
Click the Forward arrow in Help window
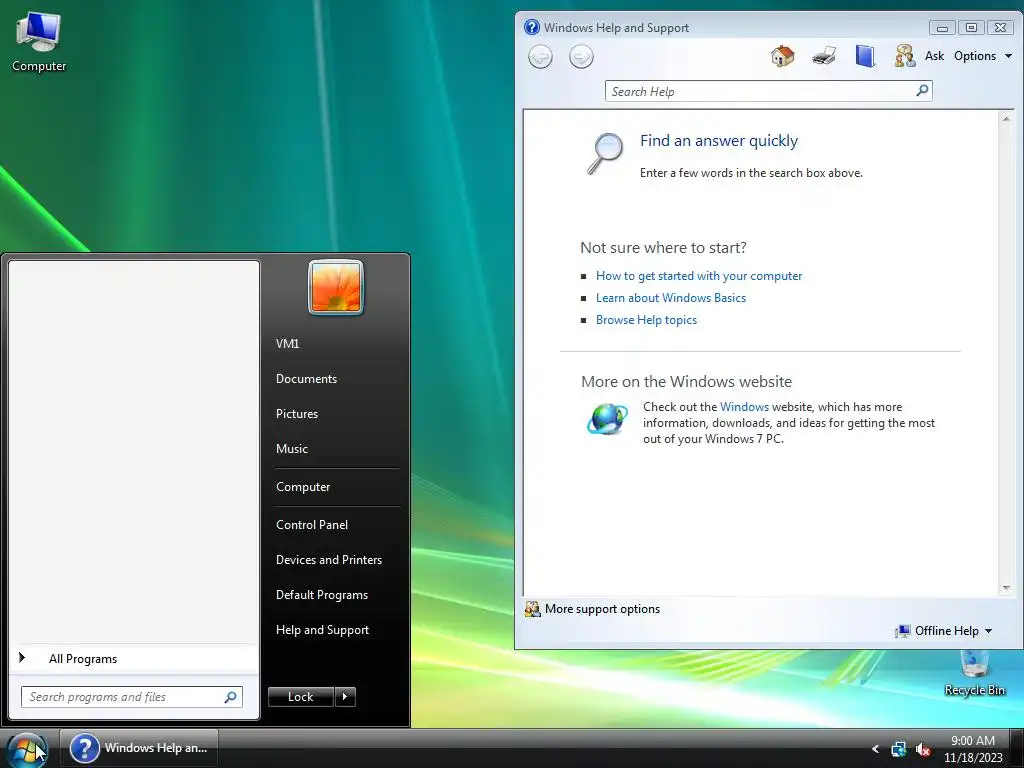[581, 57]
